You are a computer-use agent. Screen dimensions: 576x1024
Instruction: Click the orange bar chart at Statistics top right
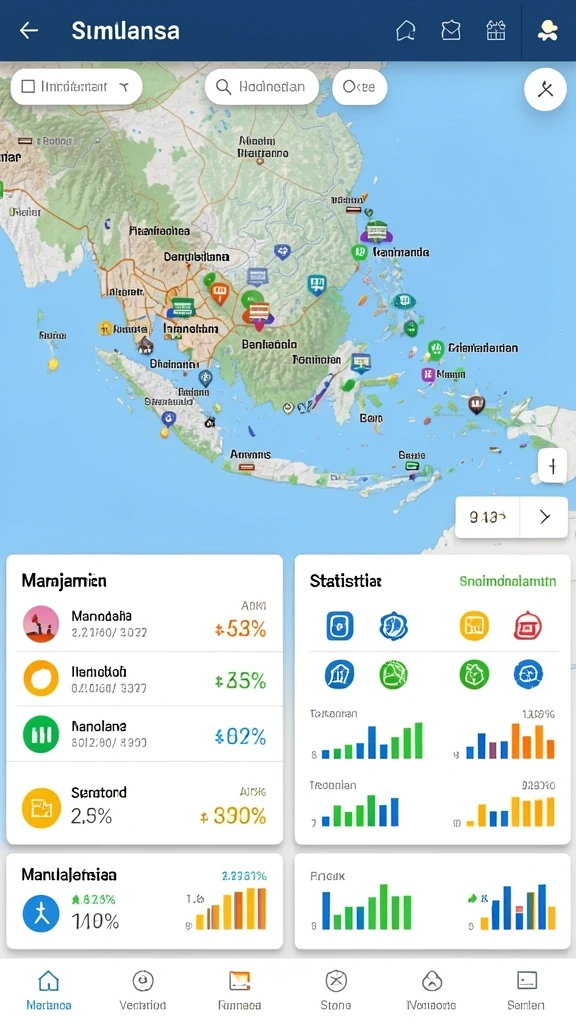510,741
